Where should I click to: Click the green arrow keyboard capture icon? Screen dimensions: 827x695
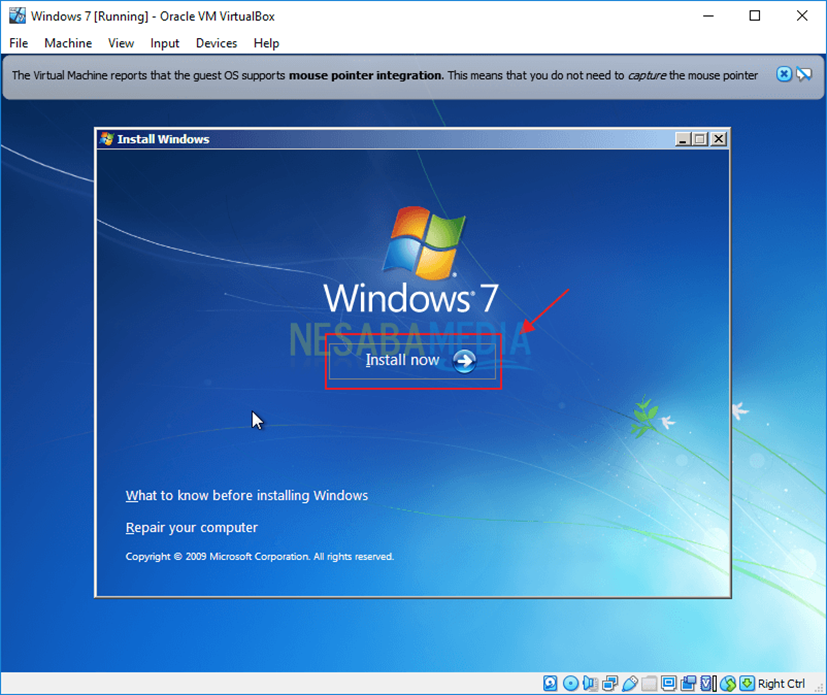tap(747, 684)
